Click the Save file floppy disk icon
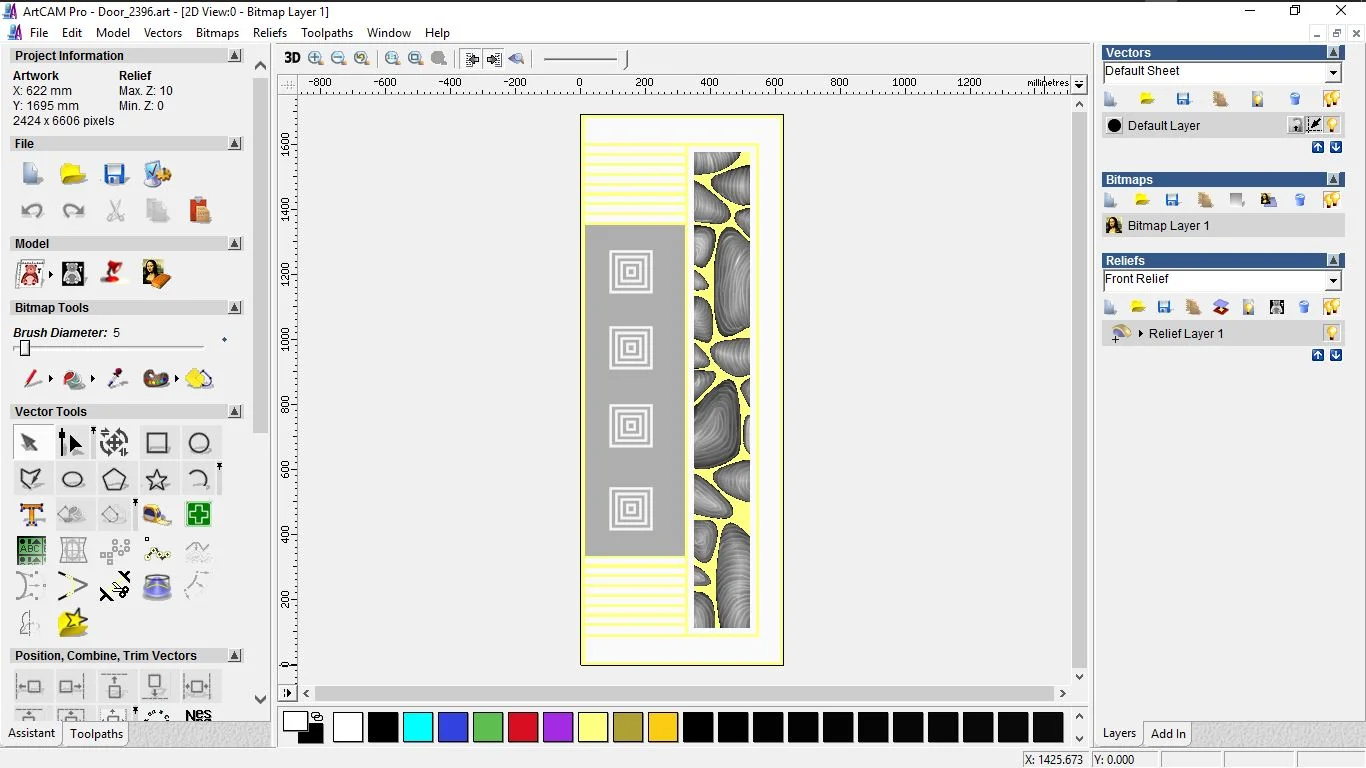The width and height of the screenshot is (1366, 768). pyautogui.click(x=115, y=174)
